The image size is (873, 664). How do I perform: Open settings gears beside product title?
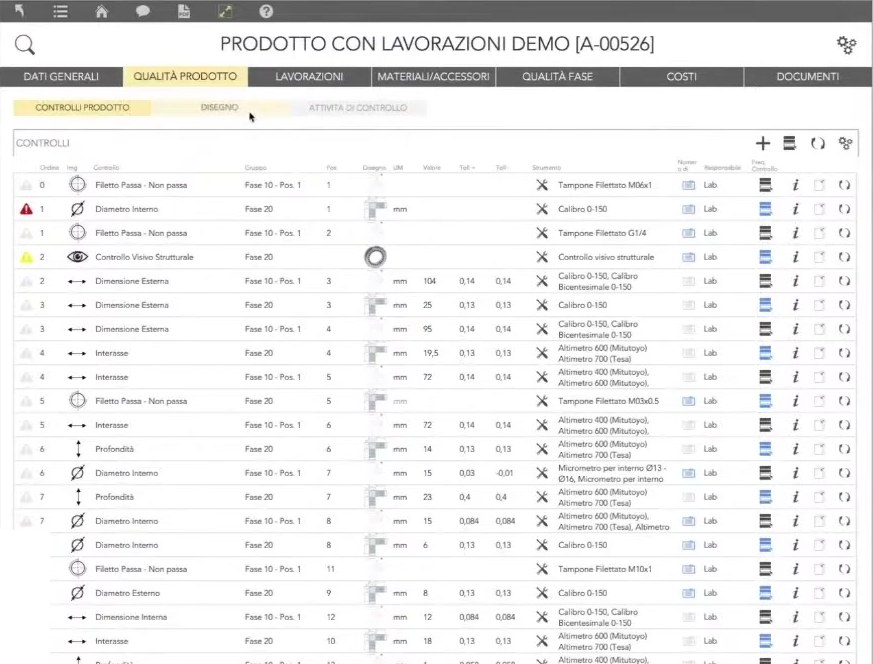click(846, 45)
